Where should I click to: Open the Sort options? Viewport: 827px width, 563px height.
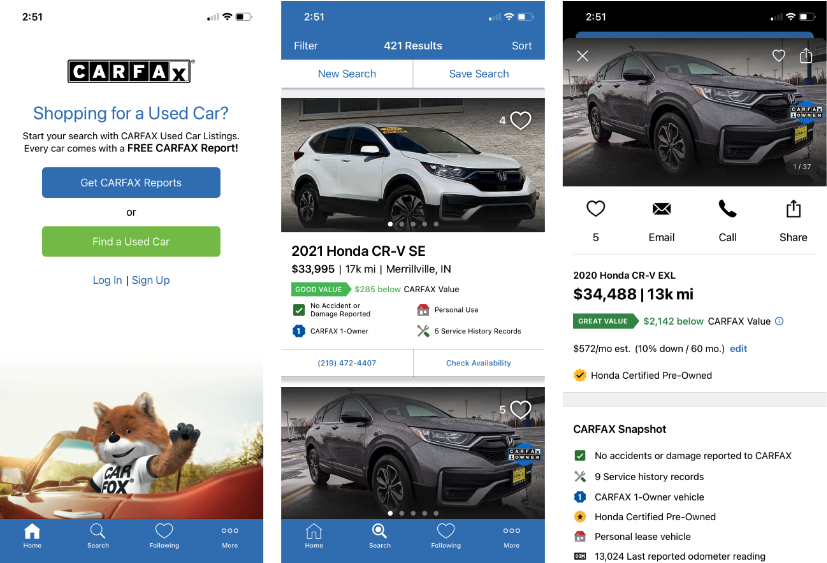(522, 46)
